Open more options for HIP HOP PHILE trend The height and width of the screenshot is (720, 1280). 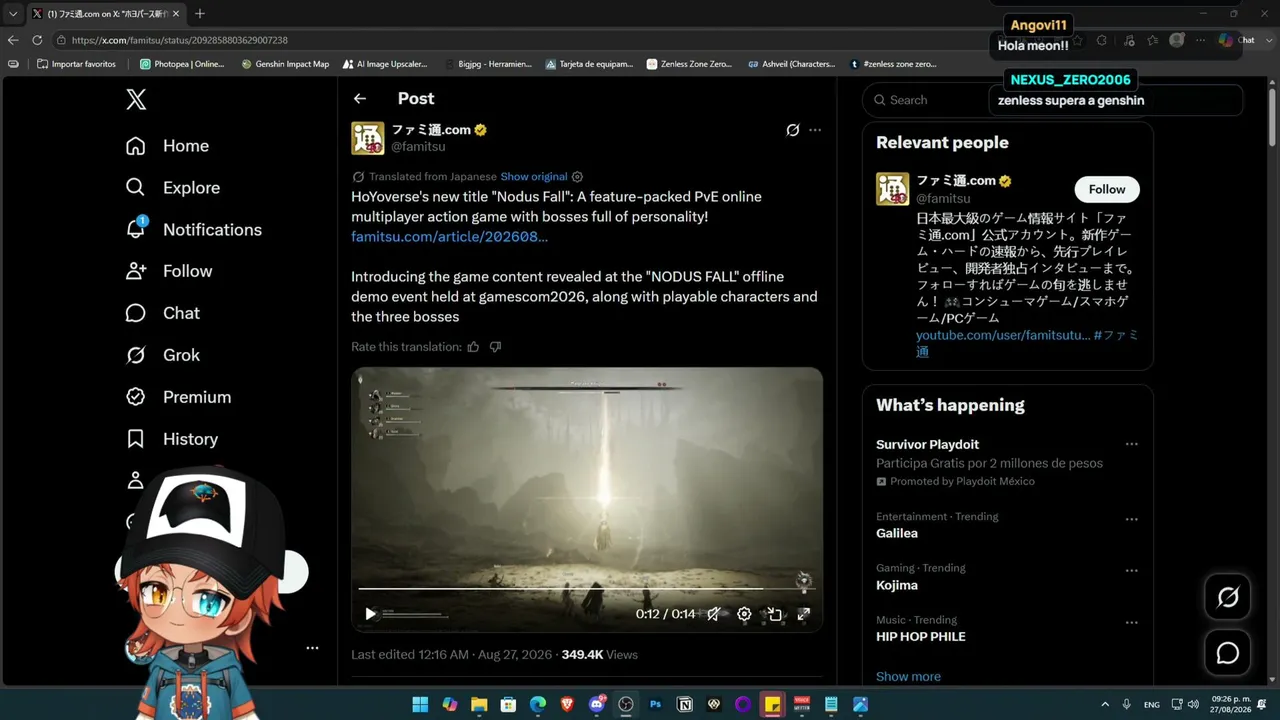tap(1132, 623)
